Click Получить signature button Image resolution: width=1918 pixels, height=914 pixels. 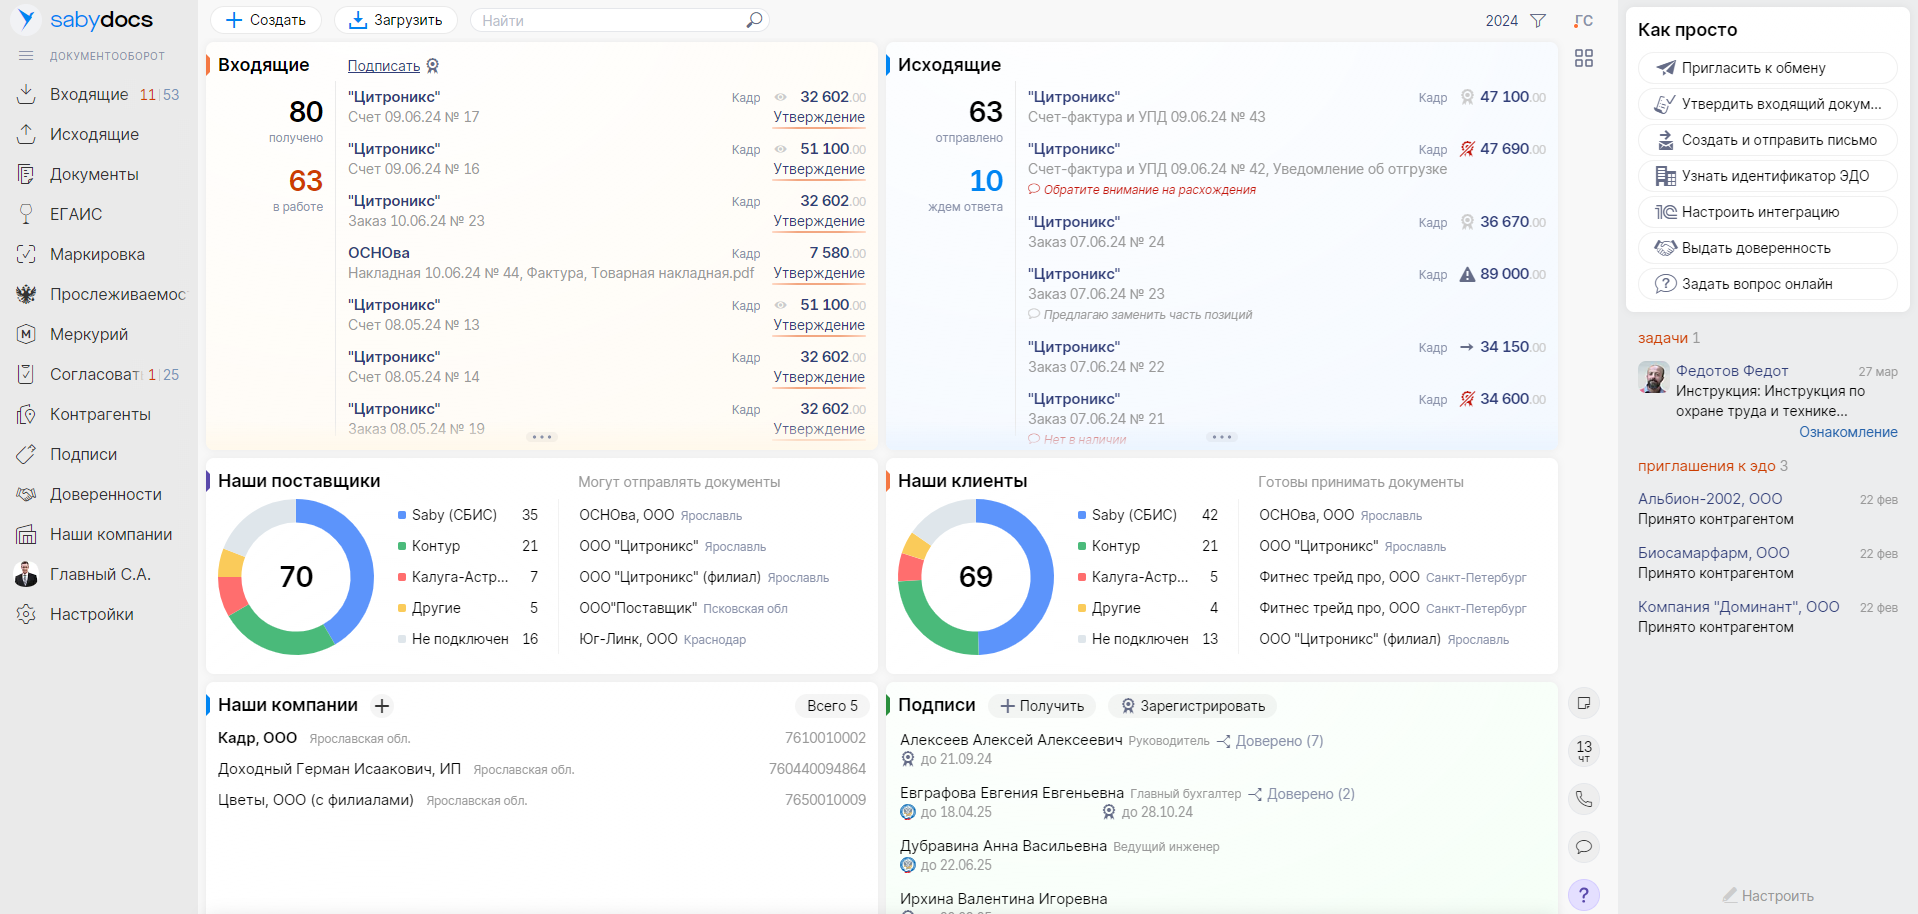coord(1042,706)
